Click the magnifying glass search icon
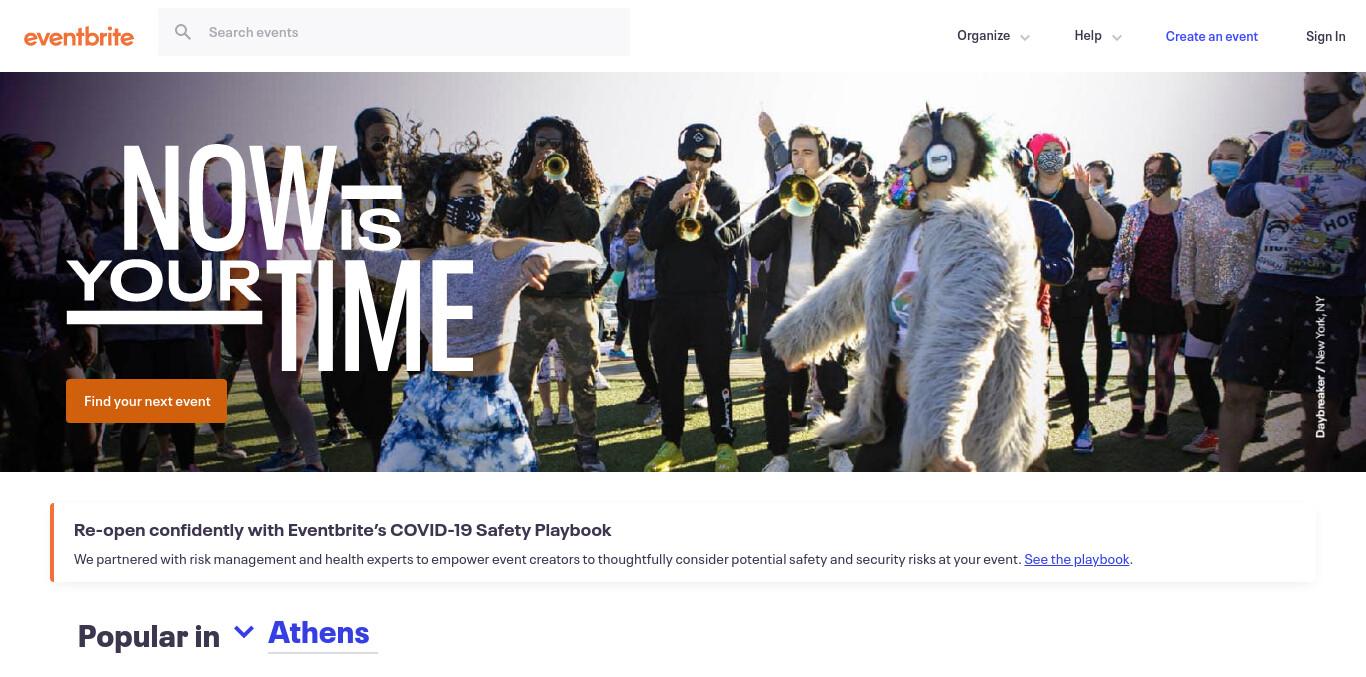 (183, 32)
